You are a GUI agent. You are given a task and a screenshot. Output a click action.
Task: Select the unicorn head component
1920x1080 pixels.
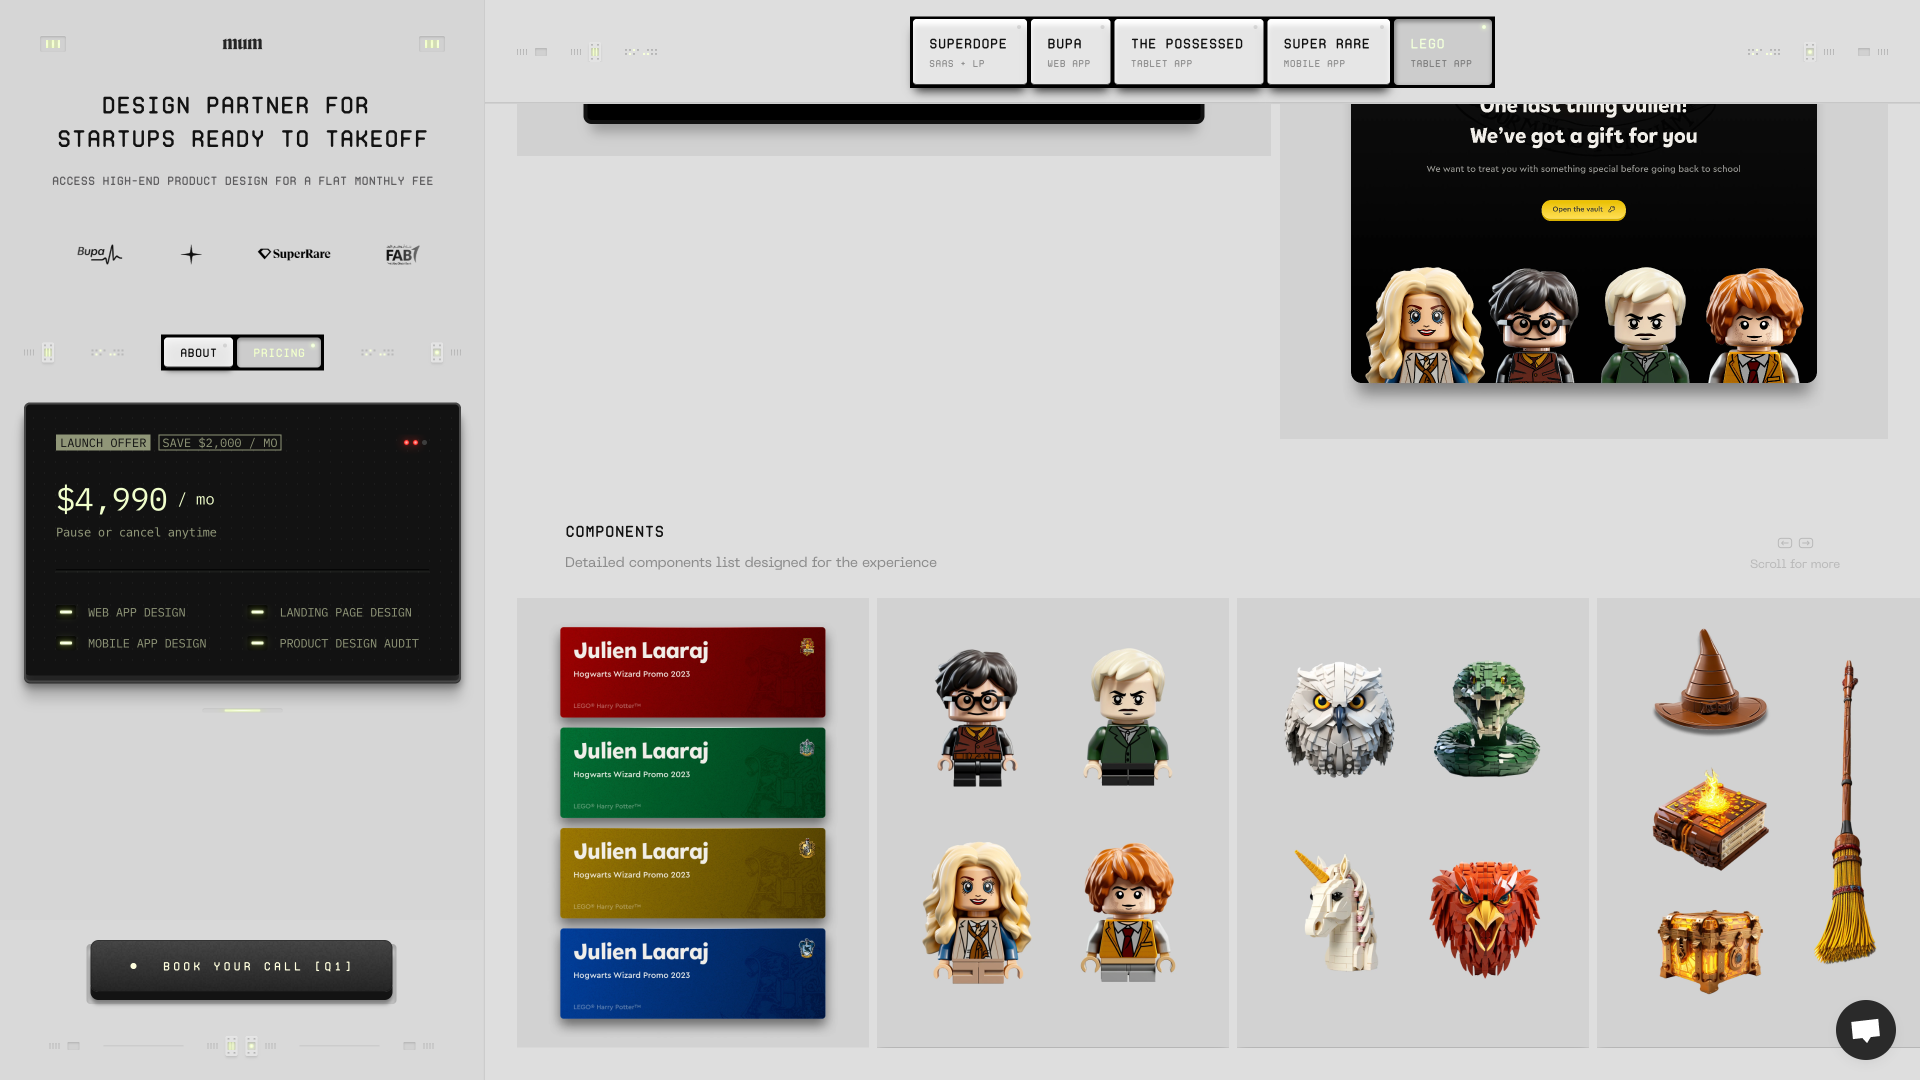click(1339, 911)
